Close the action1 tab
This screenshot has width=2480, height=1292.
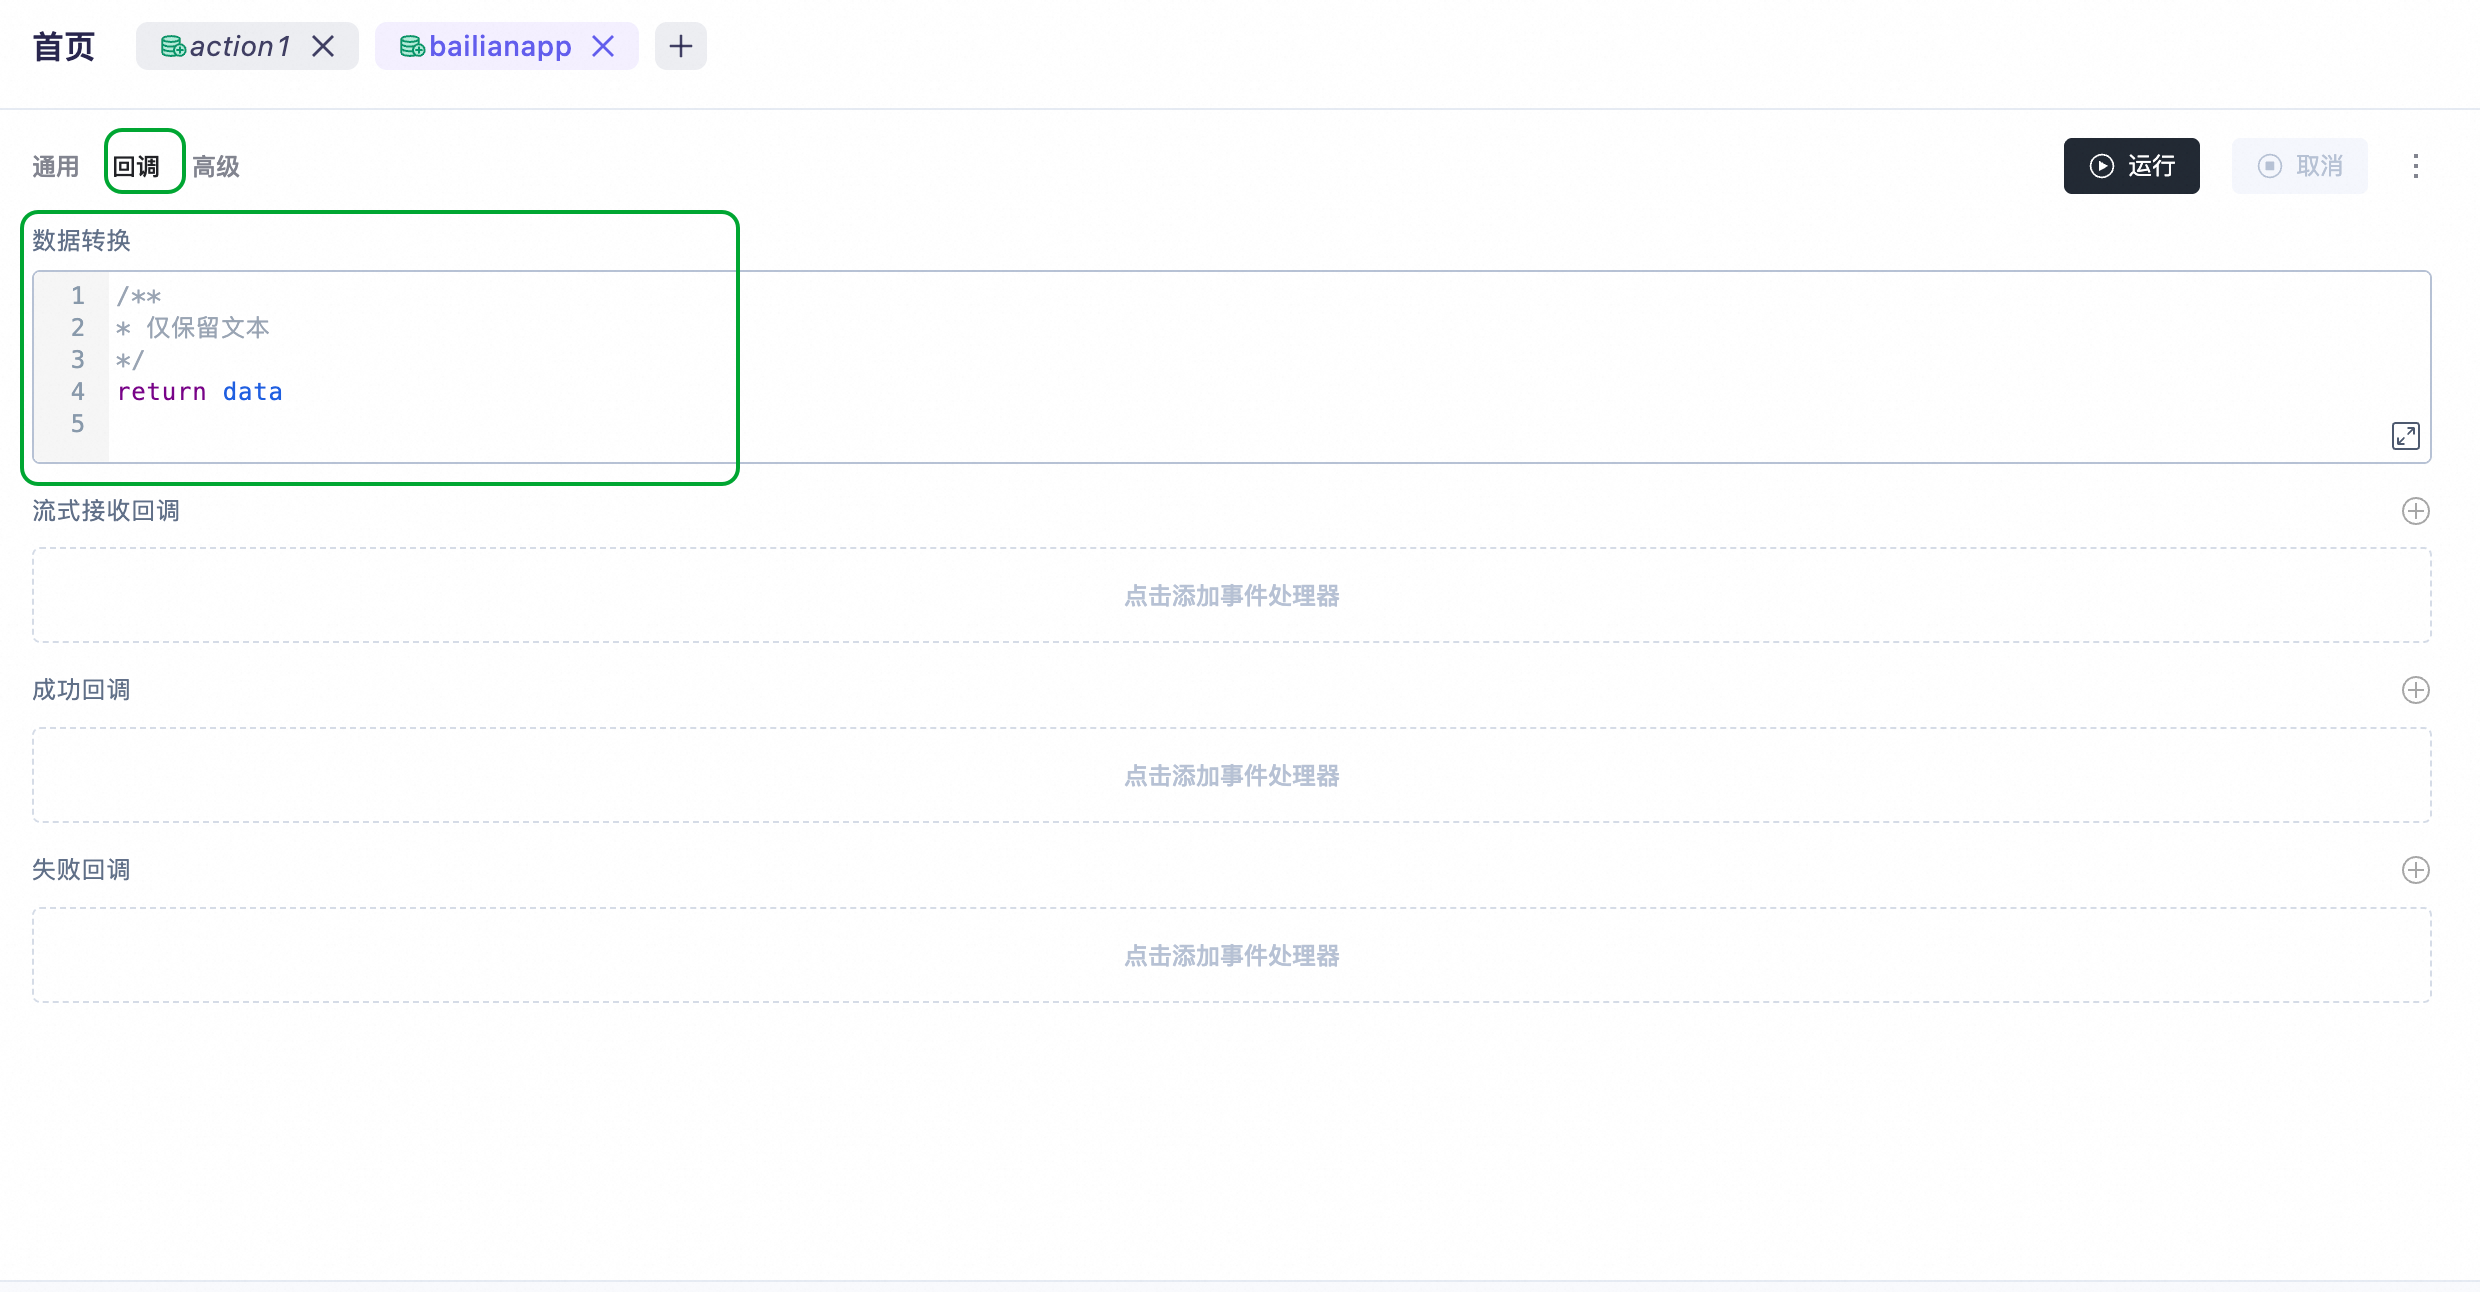click(x=323, y=46)
